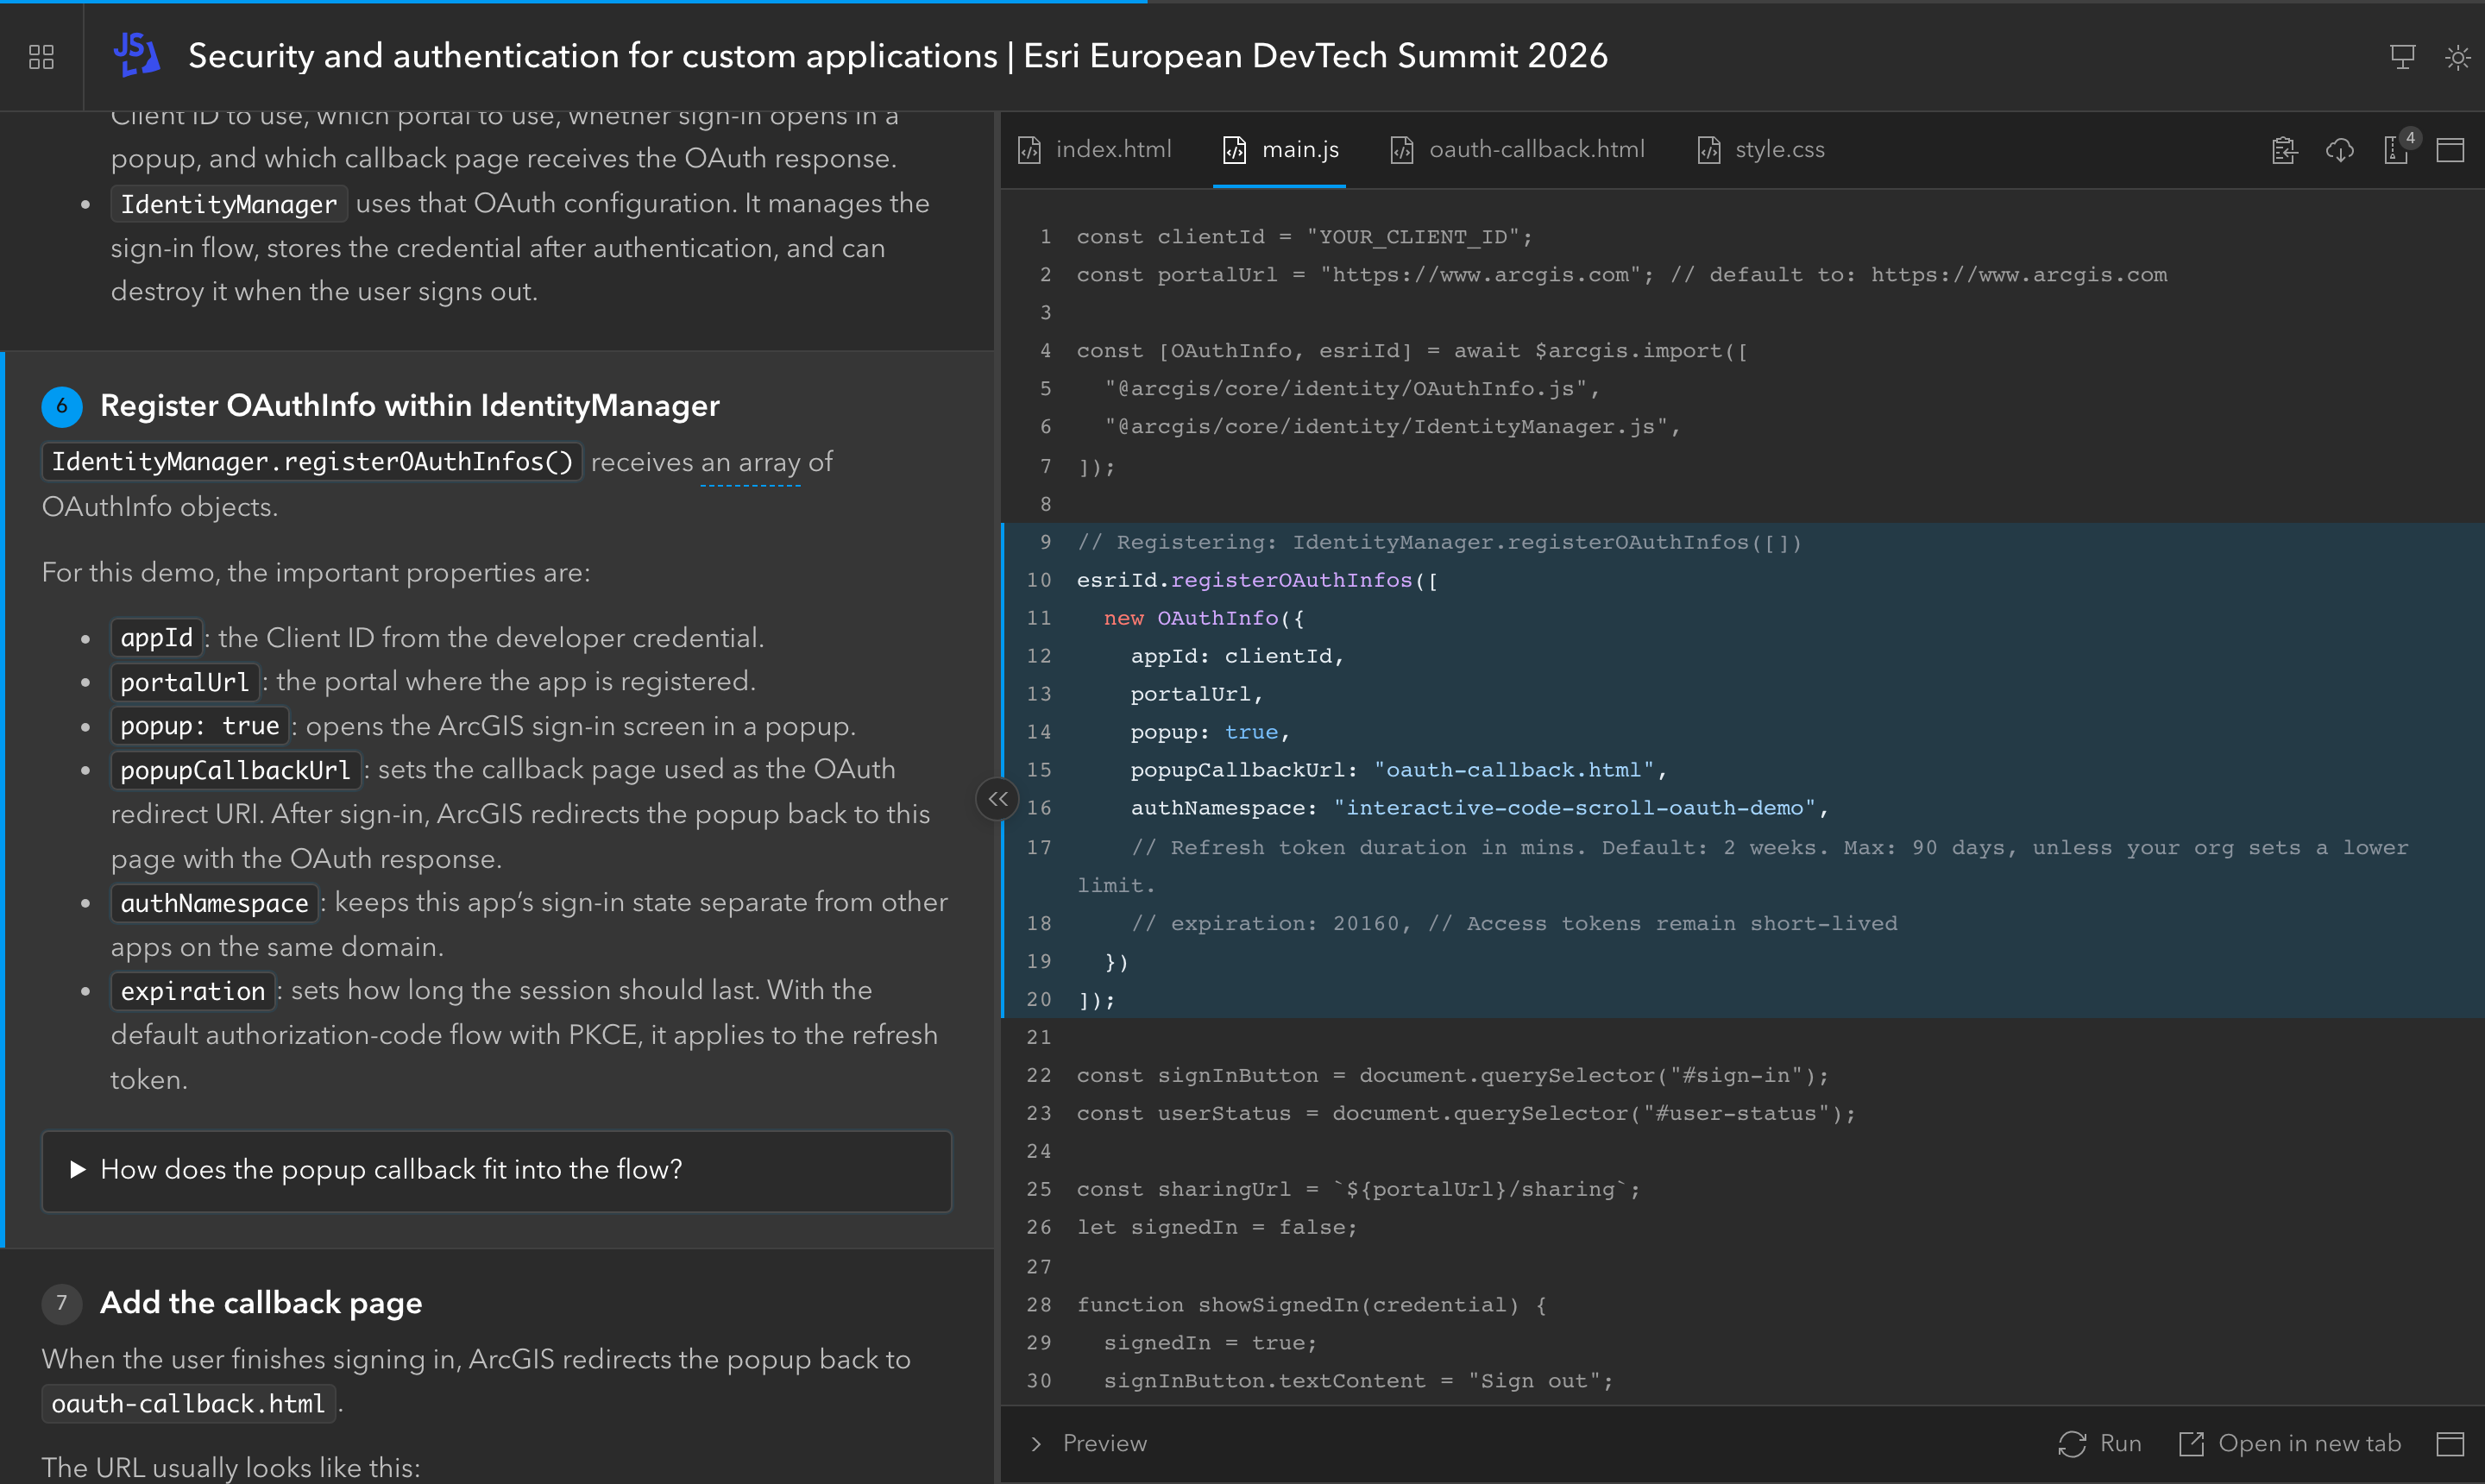
Task: Click the IdentityManager.registerOAuthInfos() code label
Action: [x=312, y=462]
